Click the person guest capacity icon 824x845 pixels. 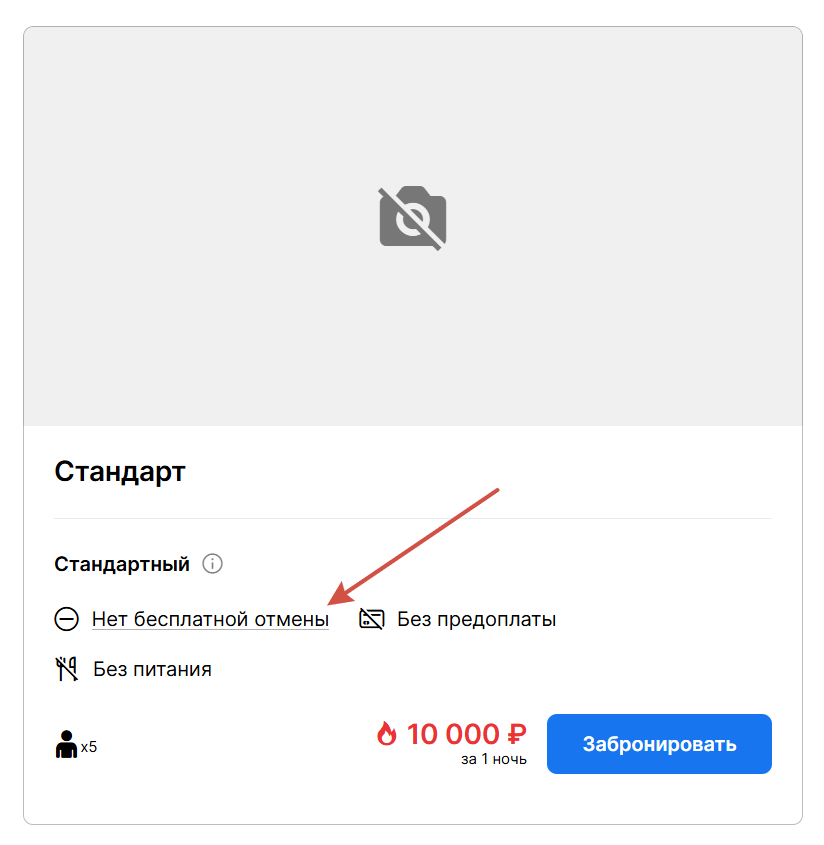[66, 744]
